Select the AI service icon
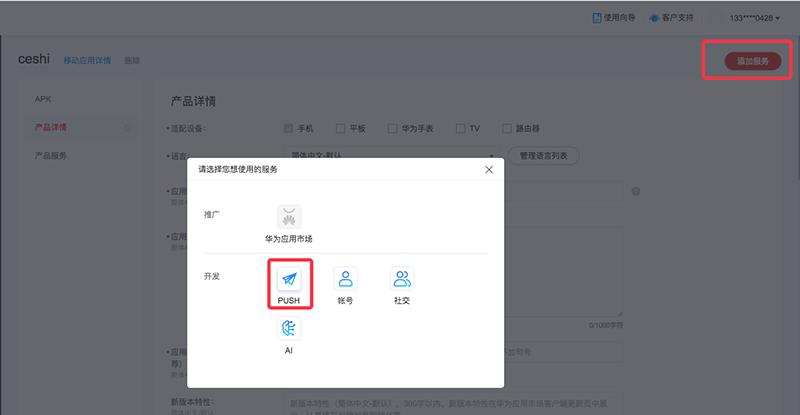 [289, 329]
